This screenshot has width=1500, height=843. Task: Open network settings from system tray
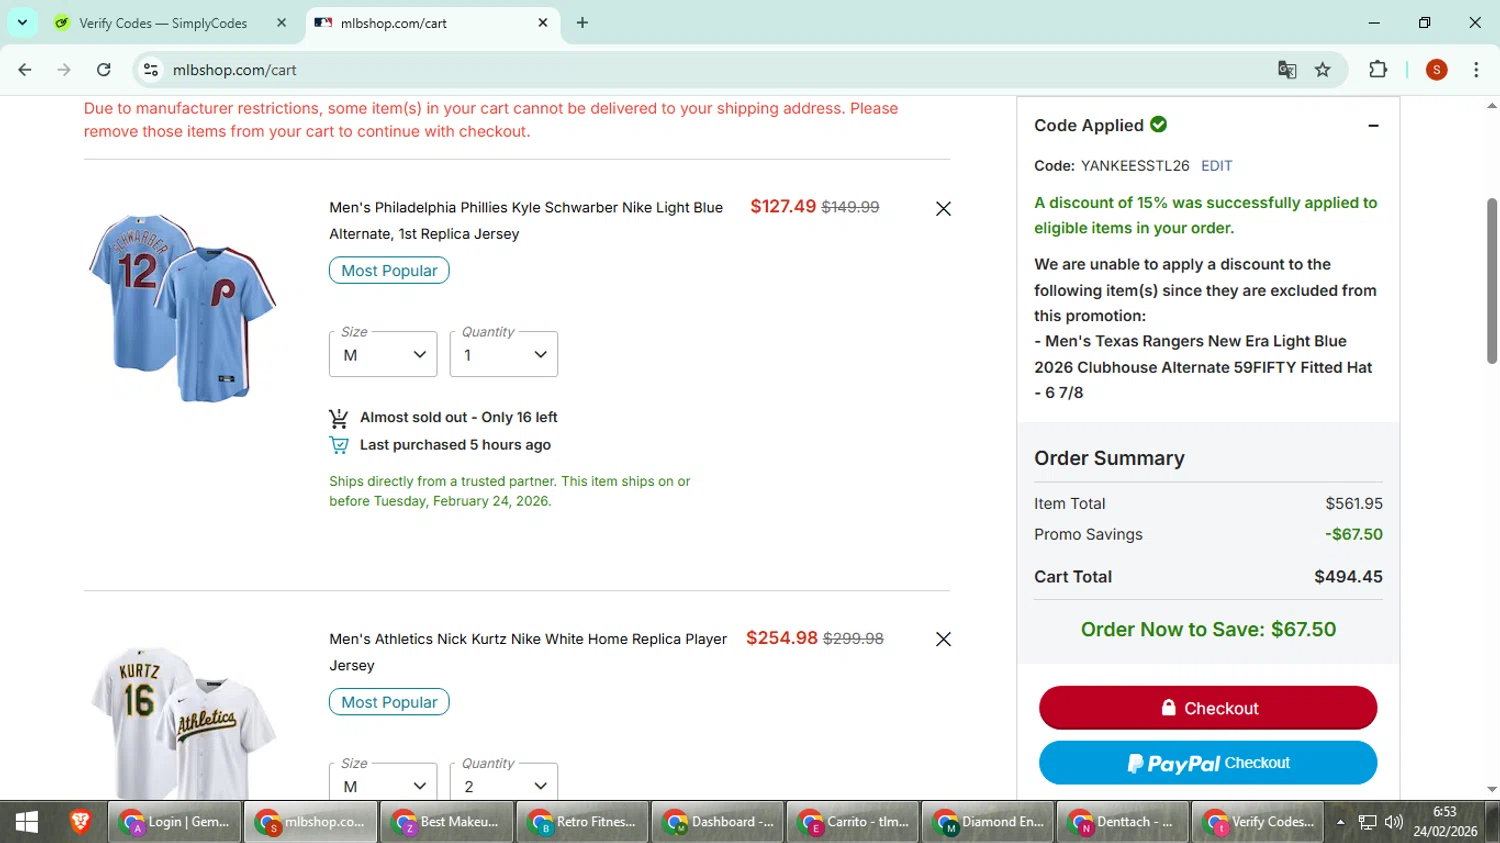pos(1367,822)
